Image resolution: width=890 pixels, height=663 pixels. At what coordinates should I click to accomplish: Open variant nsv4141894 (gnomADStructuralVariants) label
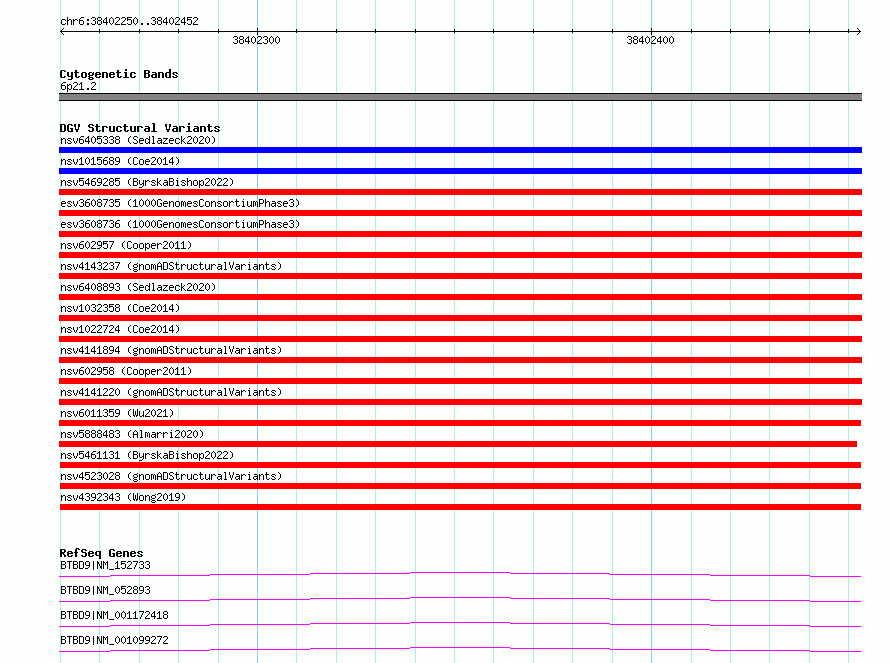(171, 350)
